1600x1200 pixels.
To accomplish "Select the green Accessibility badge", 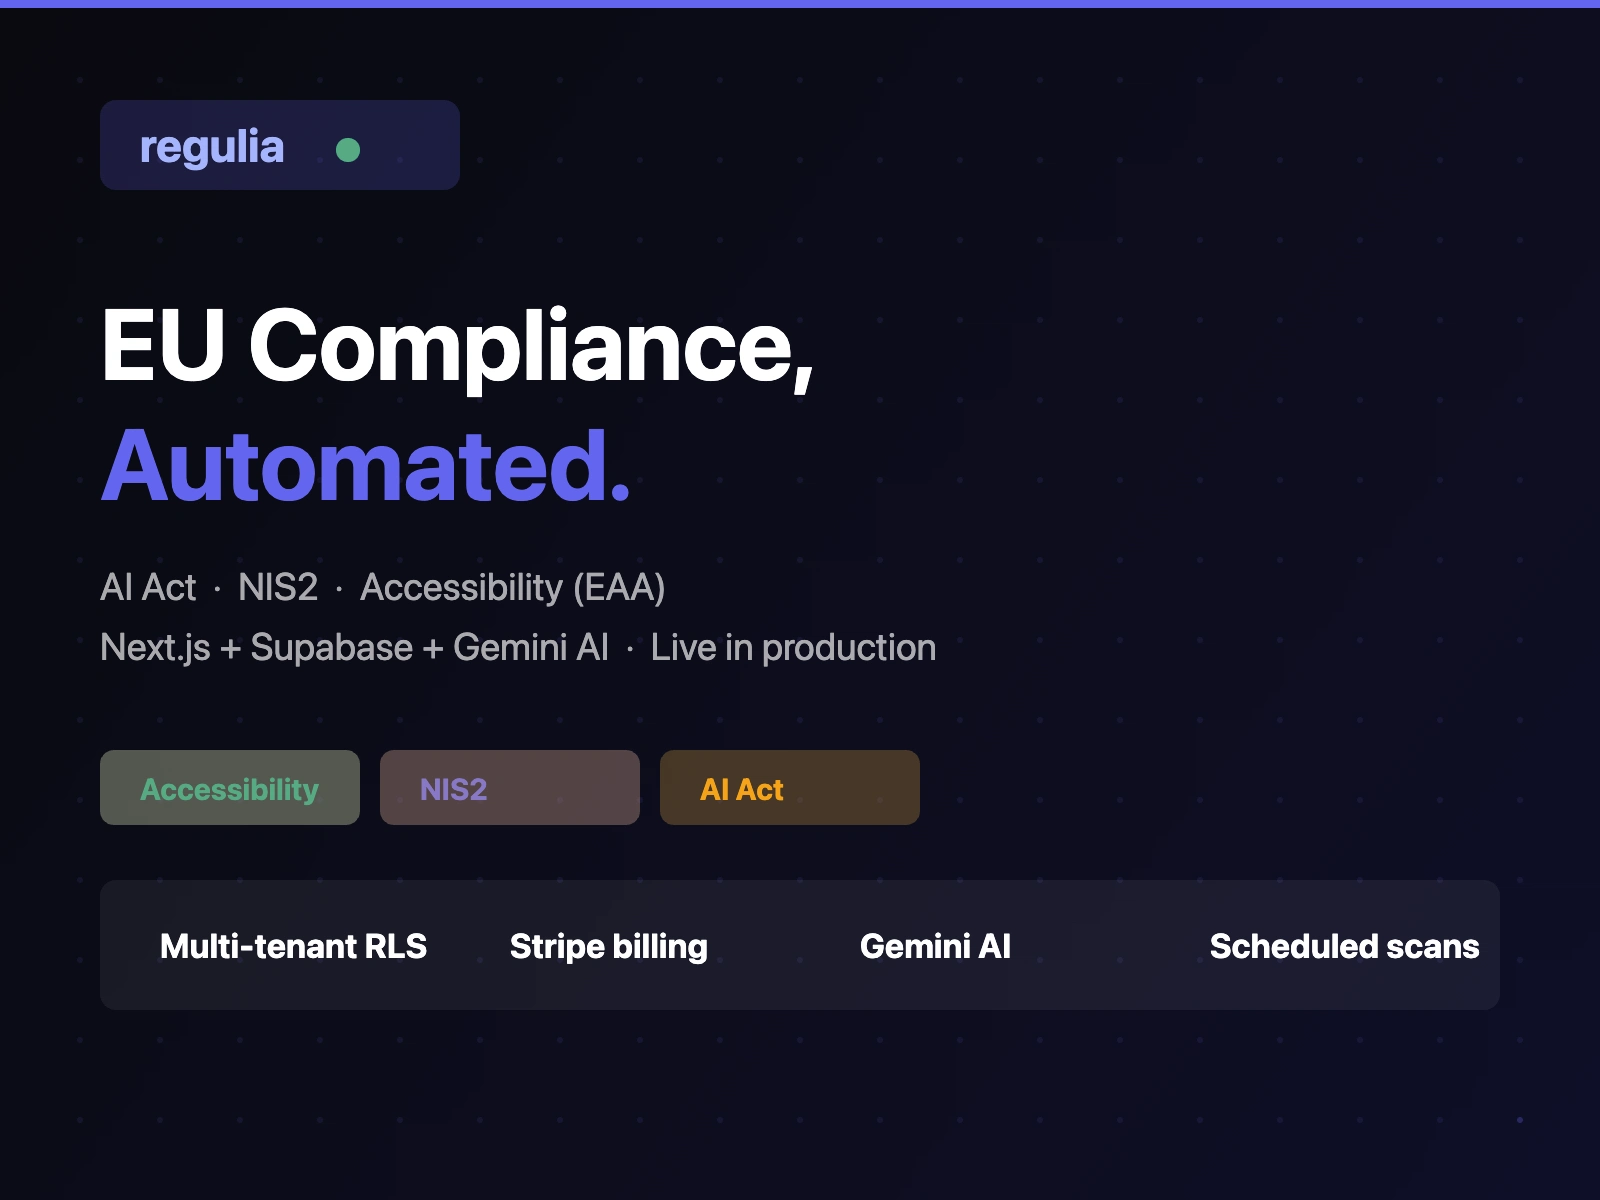I will tap(230, 788).
